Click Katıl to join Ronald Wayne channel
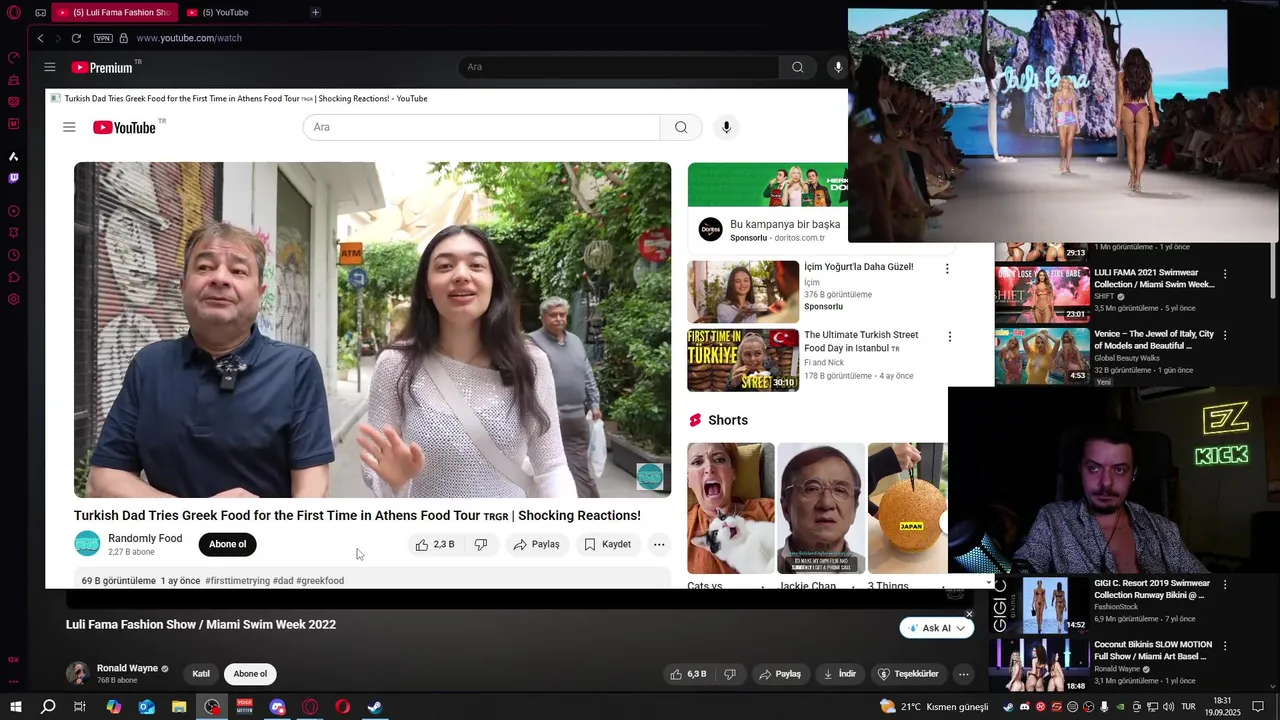 [201, 674]
